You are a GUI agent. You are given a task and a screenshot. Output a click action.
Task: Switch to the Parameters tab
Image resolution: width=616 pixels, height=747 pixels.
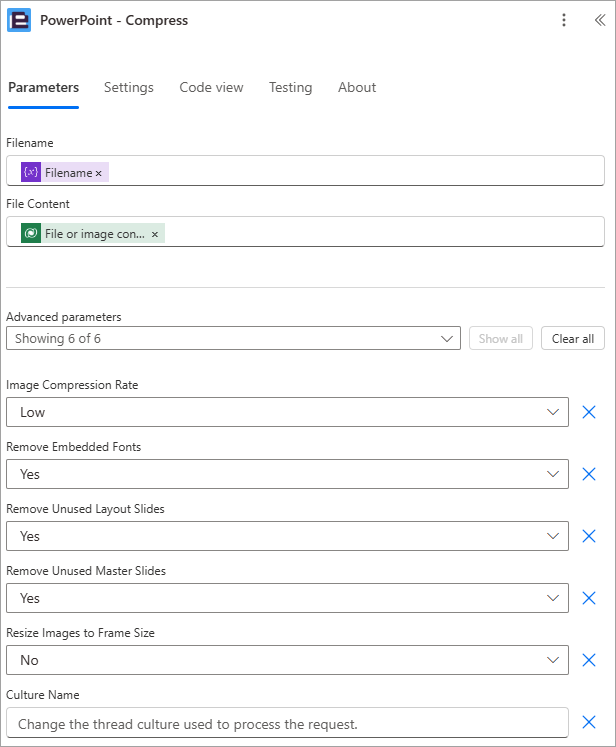point(43,88)
